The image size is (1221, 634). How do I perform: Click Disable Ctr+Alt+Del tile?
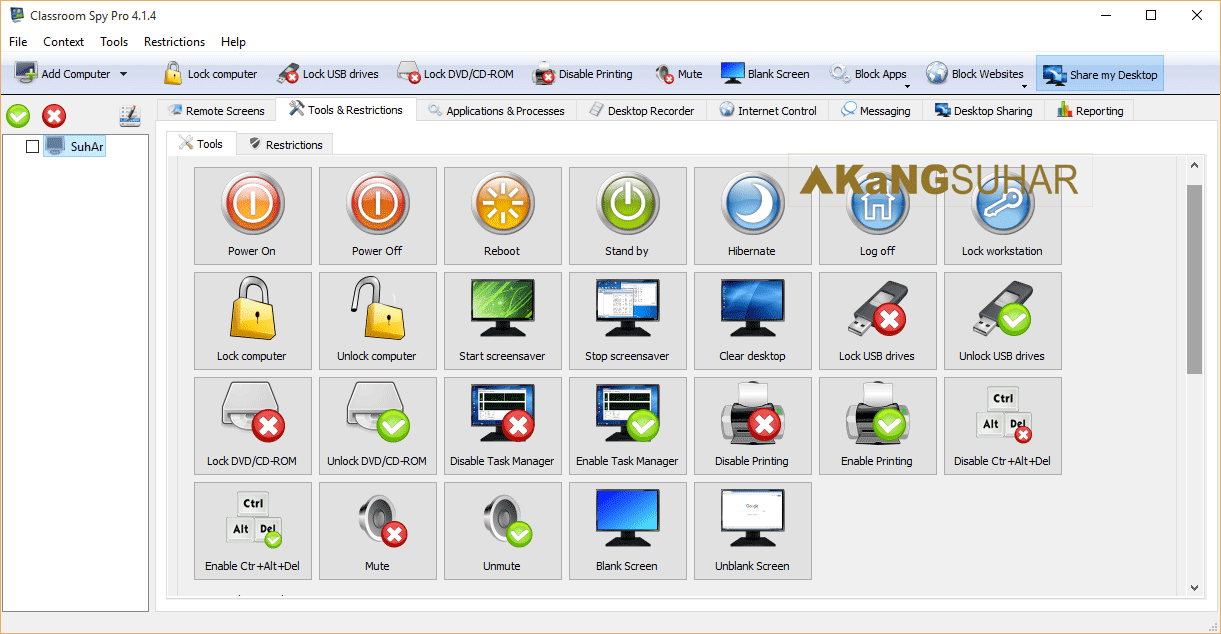click(x=1002, y=425)
